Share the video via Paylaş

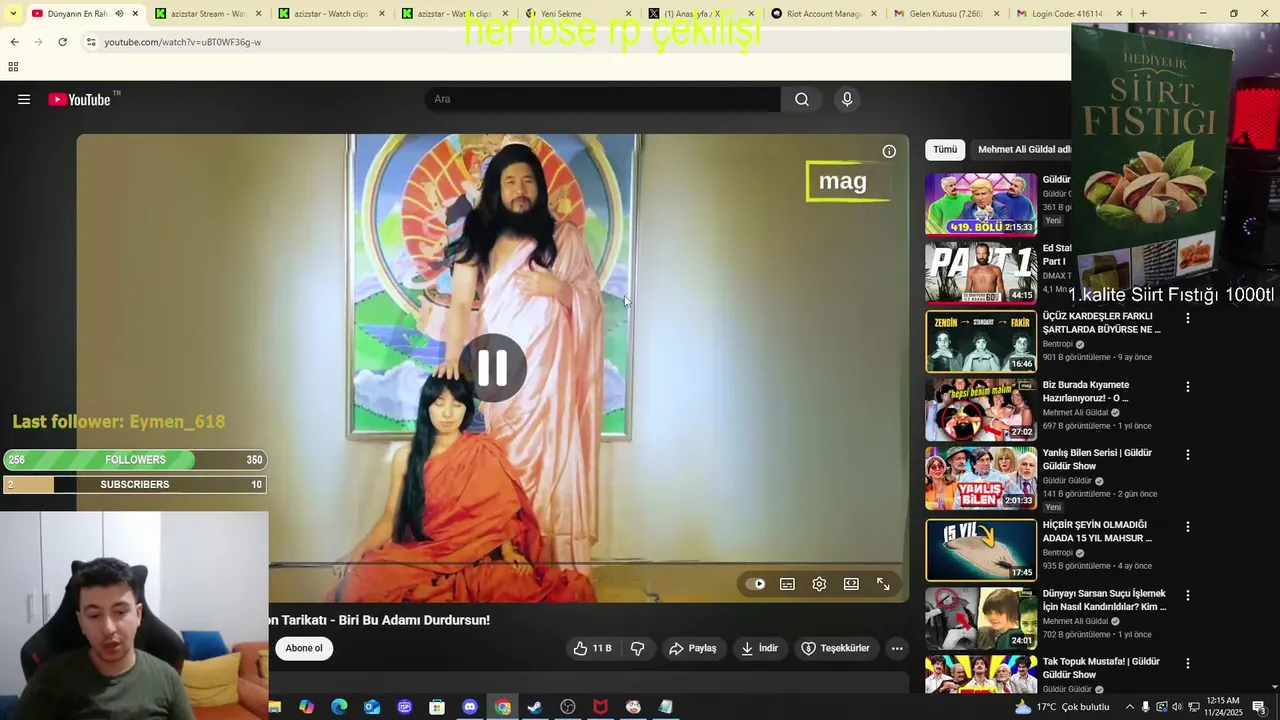[x=693, y=648]
